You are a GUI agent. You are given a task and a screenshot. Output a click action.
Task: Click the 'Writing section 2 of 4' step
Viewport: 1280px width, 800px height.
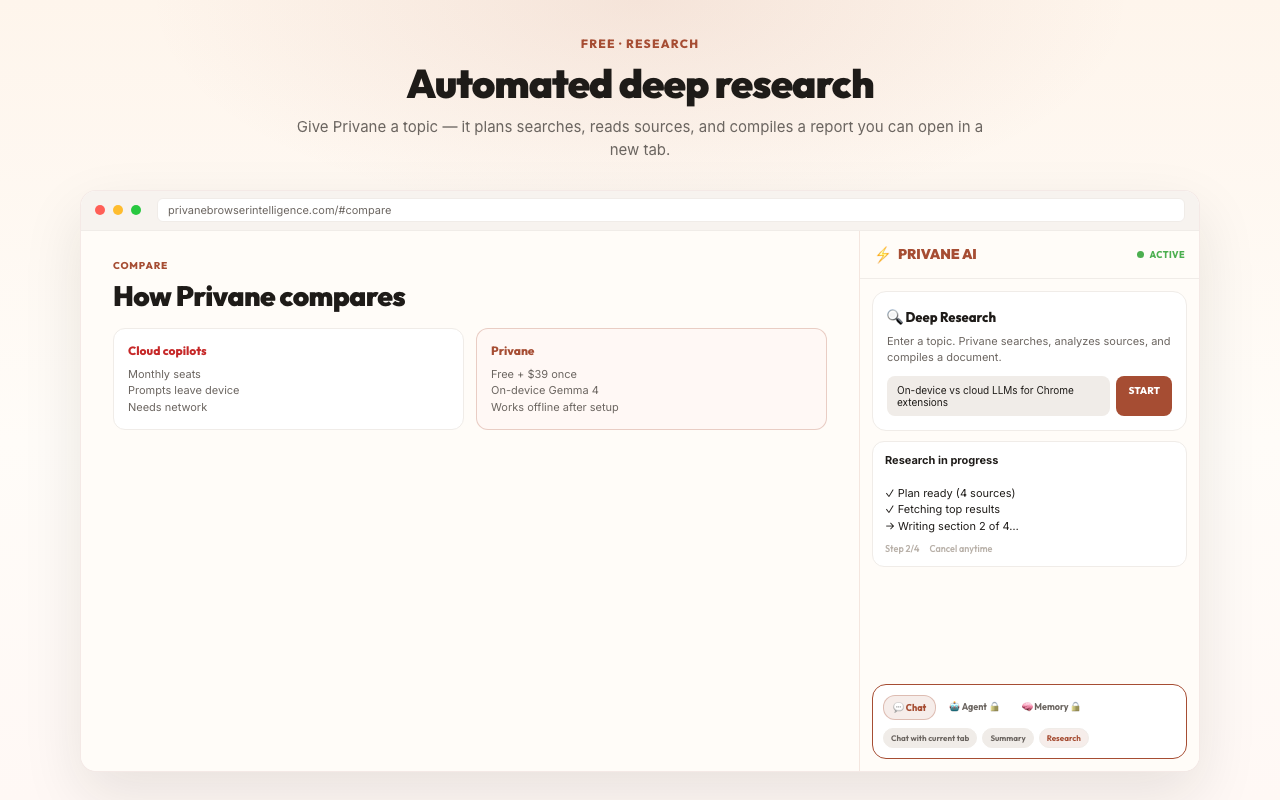point(952,526)
